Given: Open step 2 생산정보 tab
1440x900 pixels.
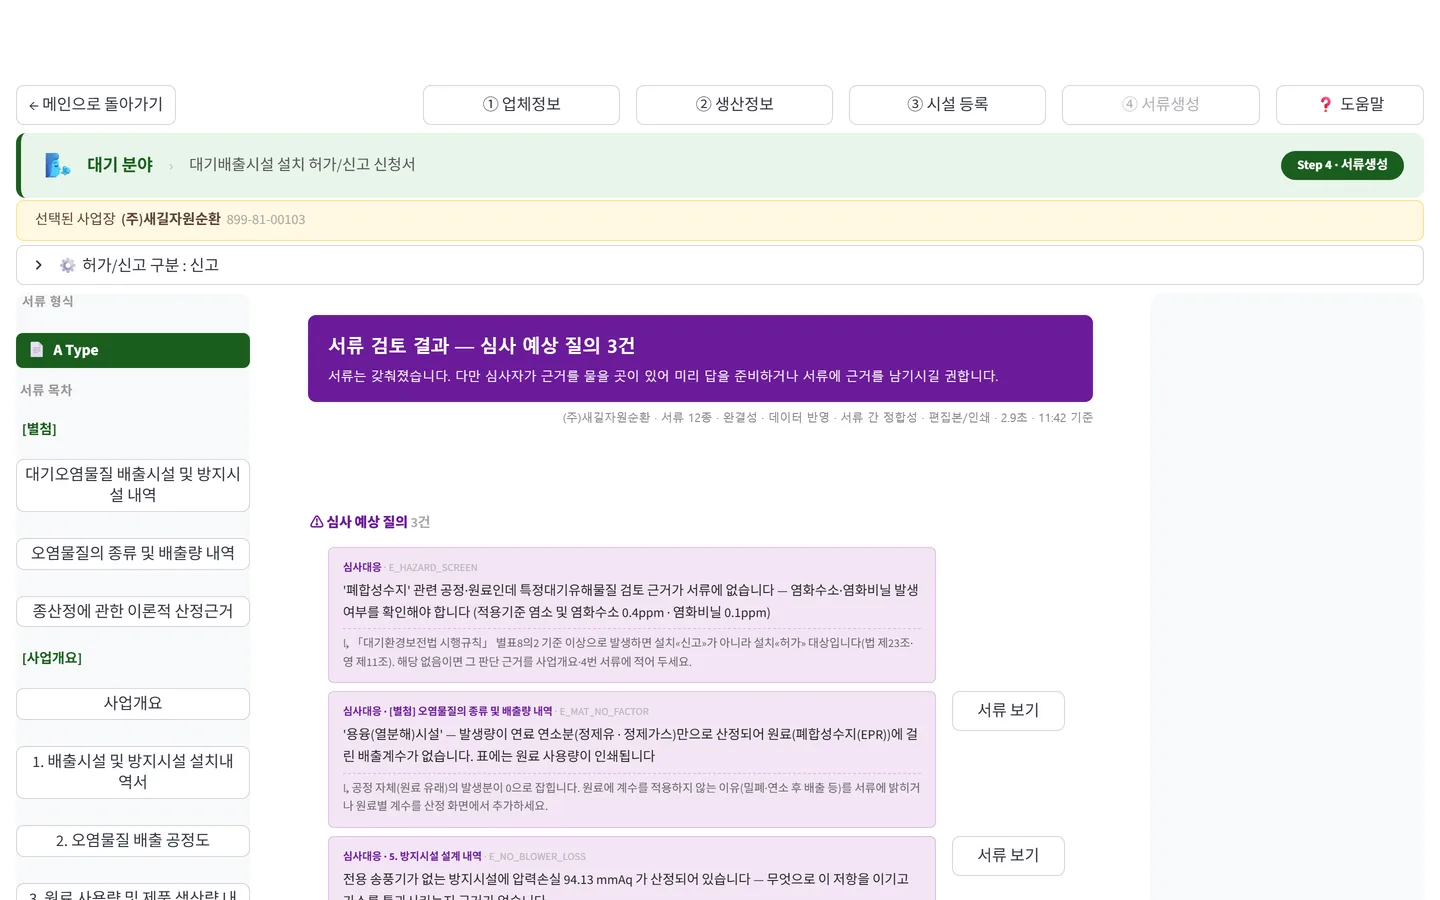Looking at the screenshot, I should 734,105.
